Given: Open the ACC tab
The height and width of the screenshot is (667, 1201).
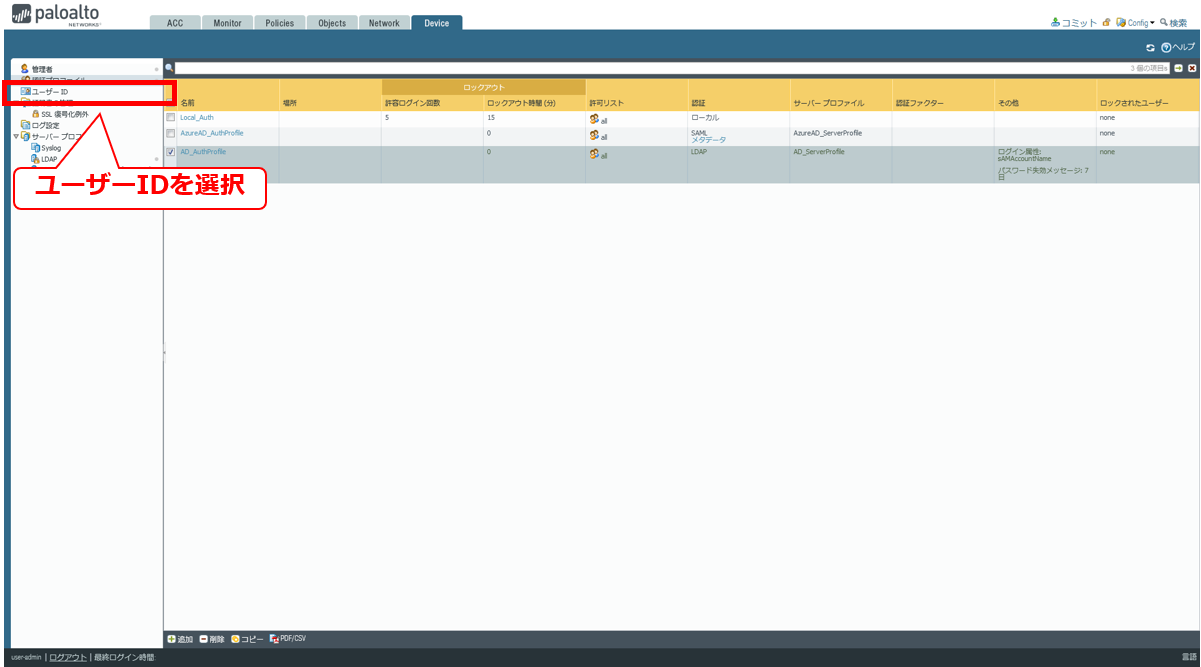Looking at the screenshot, I should click(x=175, y=23).
